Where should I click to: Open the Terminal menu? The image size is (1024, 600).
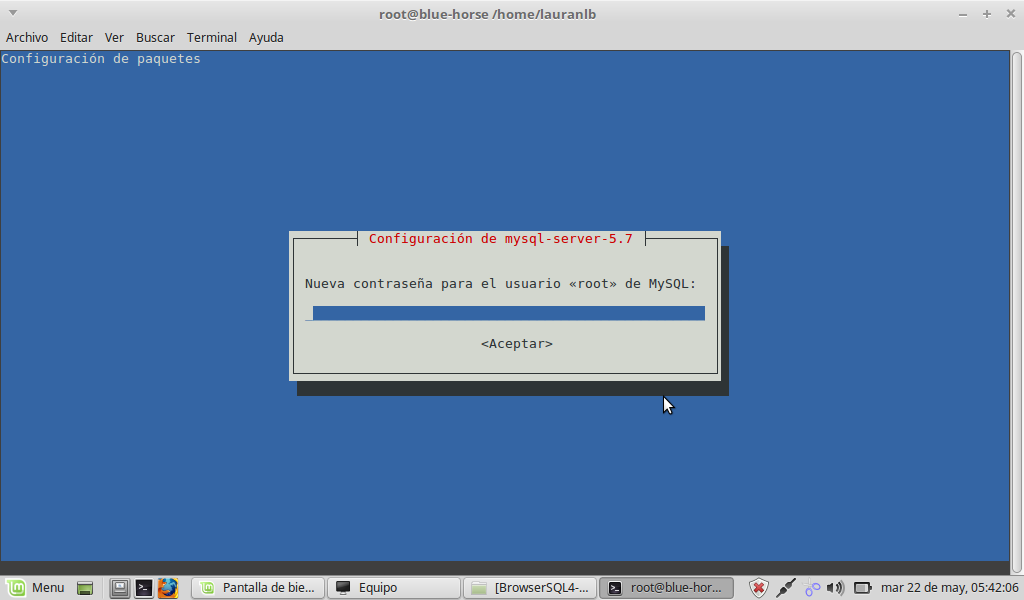(x=211, y=37)
